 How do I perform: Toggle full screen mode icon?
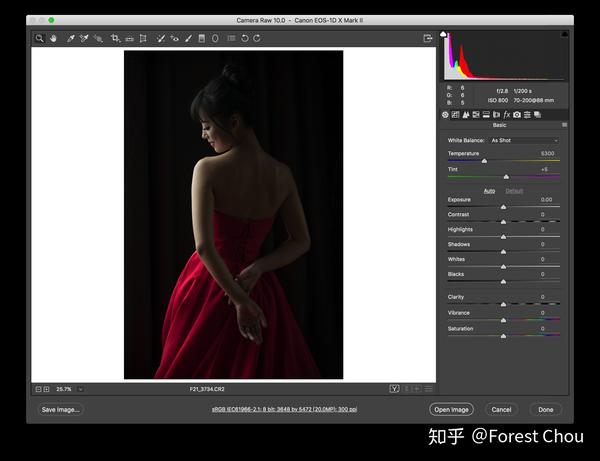pos(428,38)
